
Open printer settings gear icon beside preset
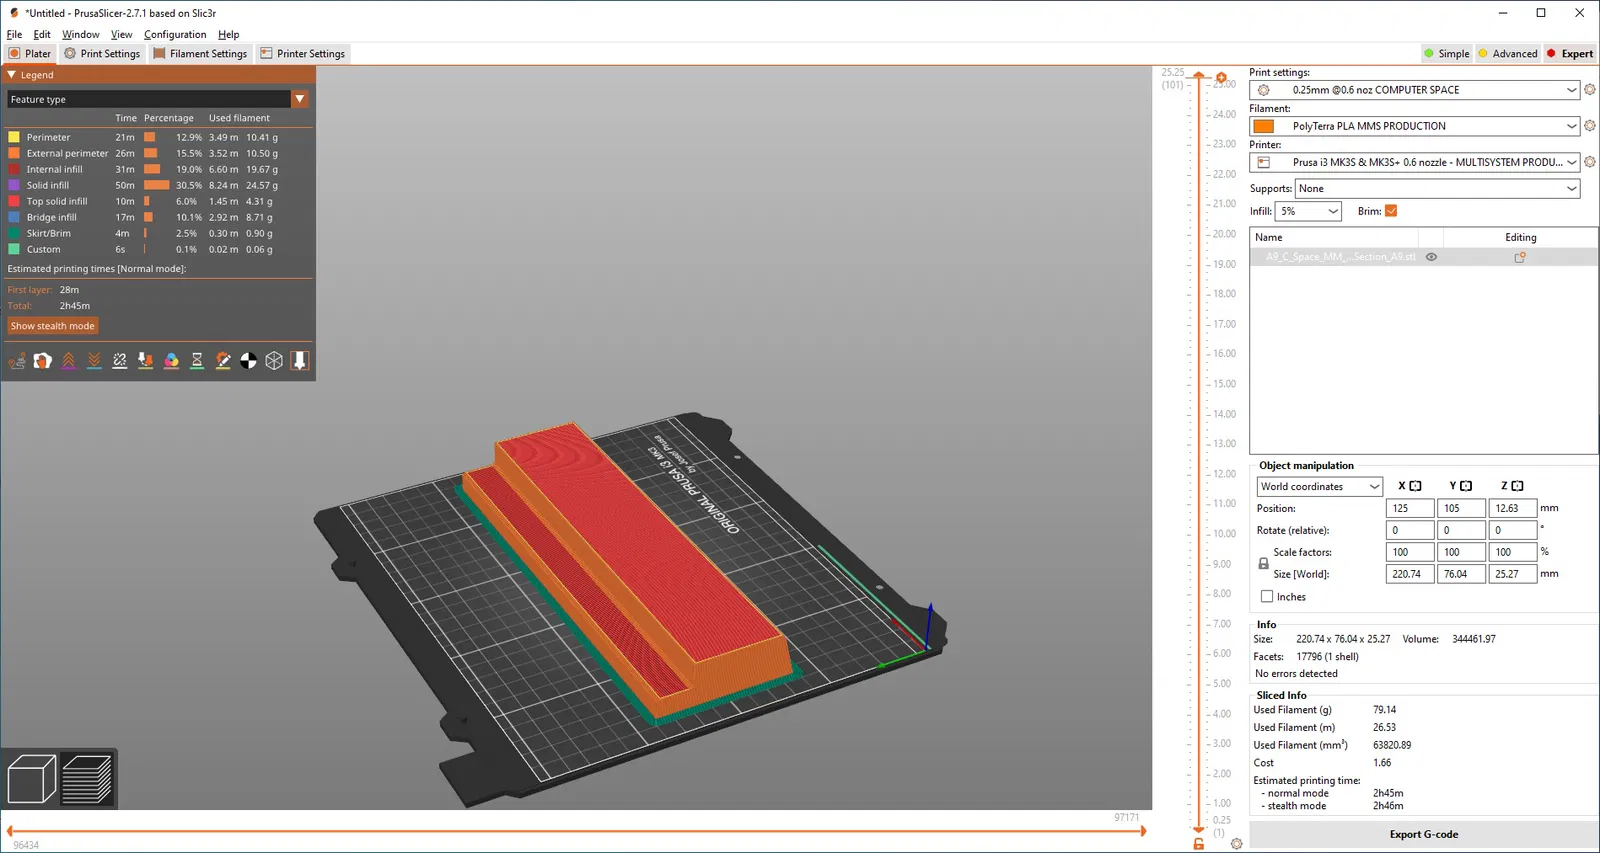click(x=1590, y=162)
